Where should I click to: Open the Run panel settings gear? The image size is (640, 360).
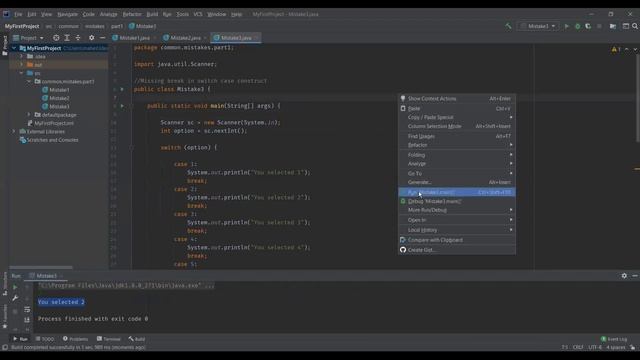pyautogui.click(x=624, y=276)
